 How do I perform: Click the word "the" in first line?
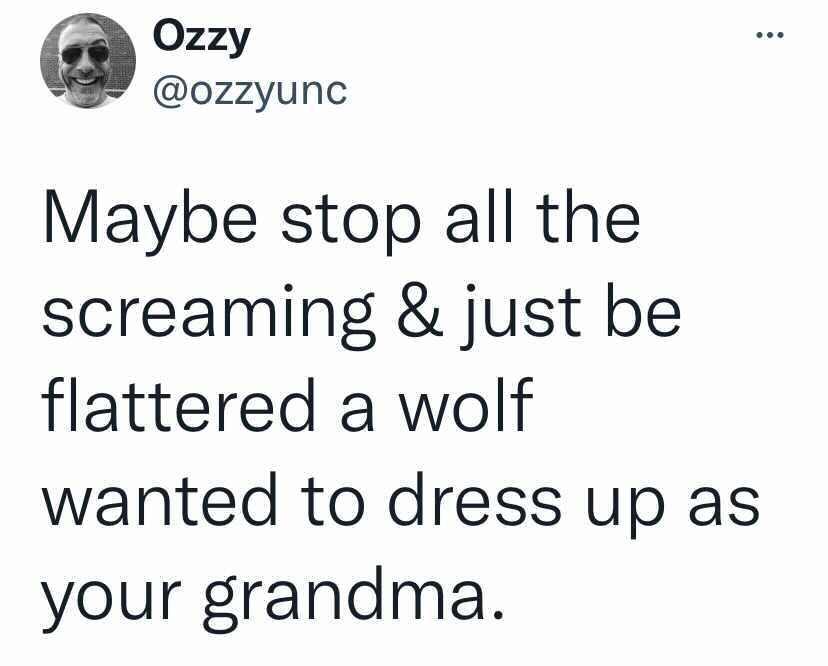(588, 217)
